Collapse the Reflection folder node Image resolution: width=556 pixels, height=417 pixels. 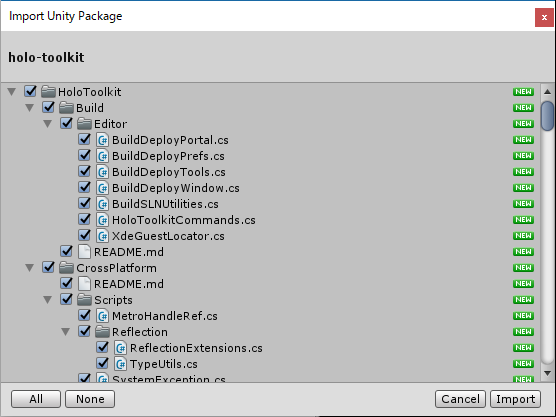click(x=66, y=332)
